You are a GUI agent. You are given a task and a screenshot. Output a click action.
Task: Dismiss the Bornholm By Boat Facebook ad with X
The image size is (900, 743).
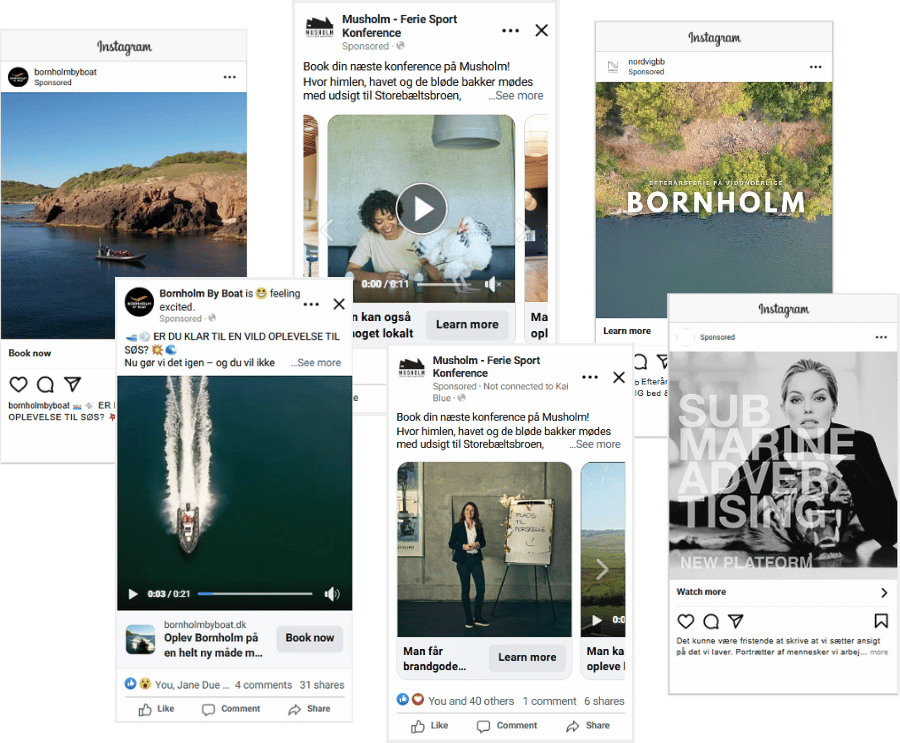pyautogui.click(x=339, y=304)
